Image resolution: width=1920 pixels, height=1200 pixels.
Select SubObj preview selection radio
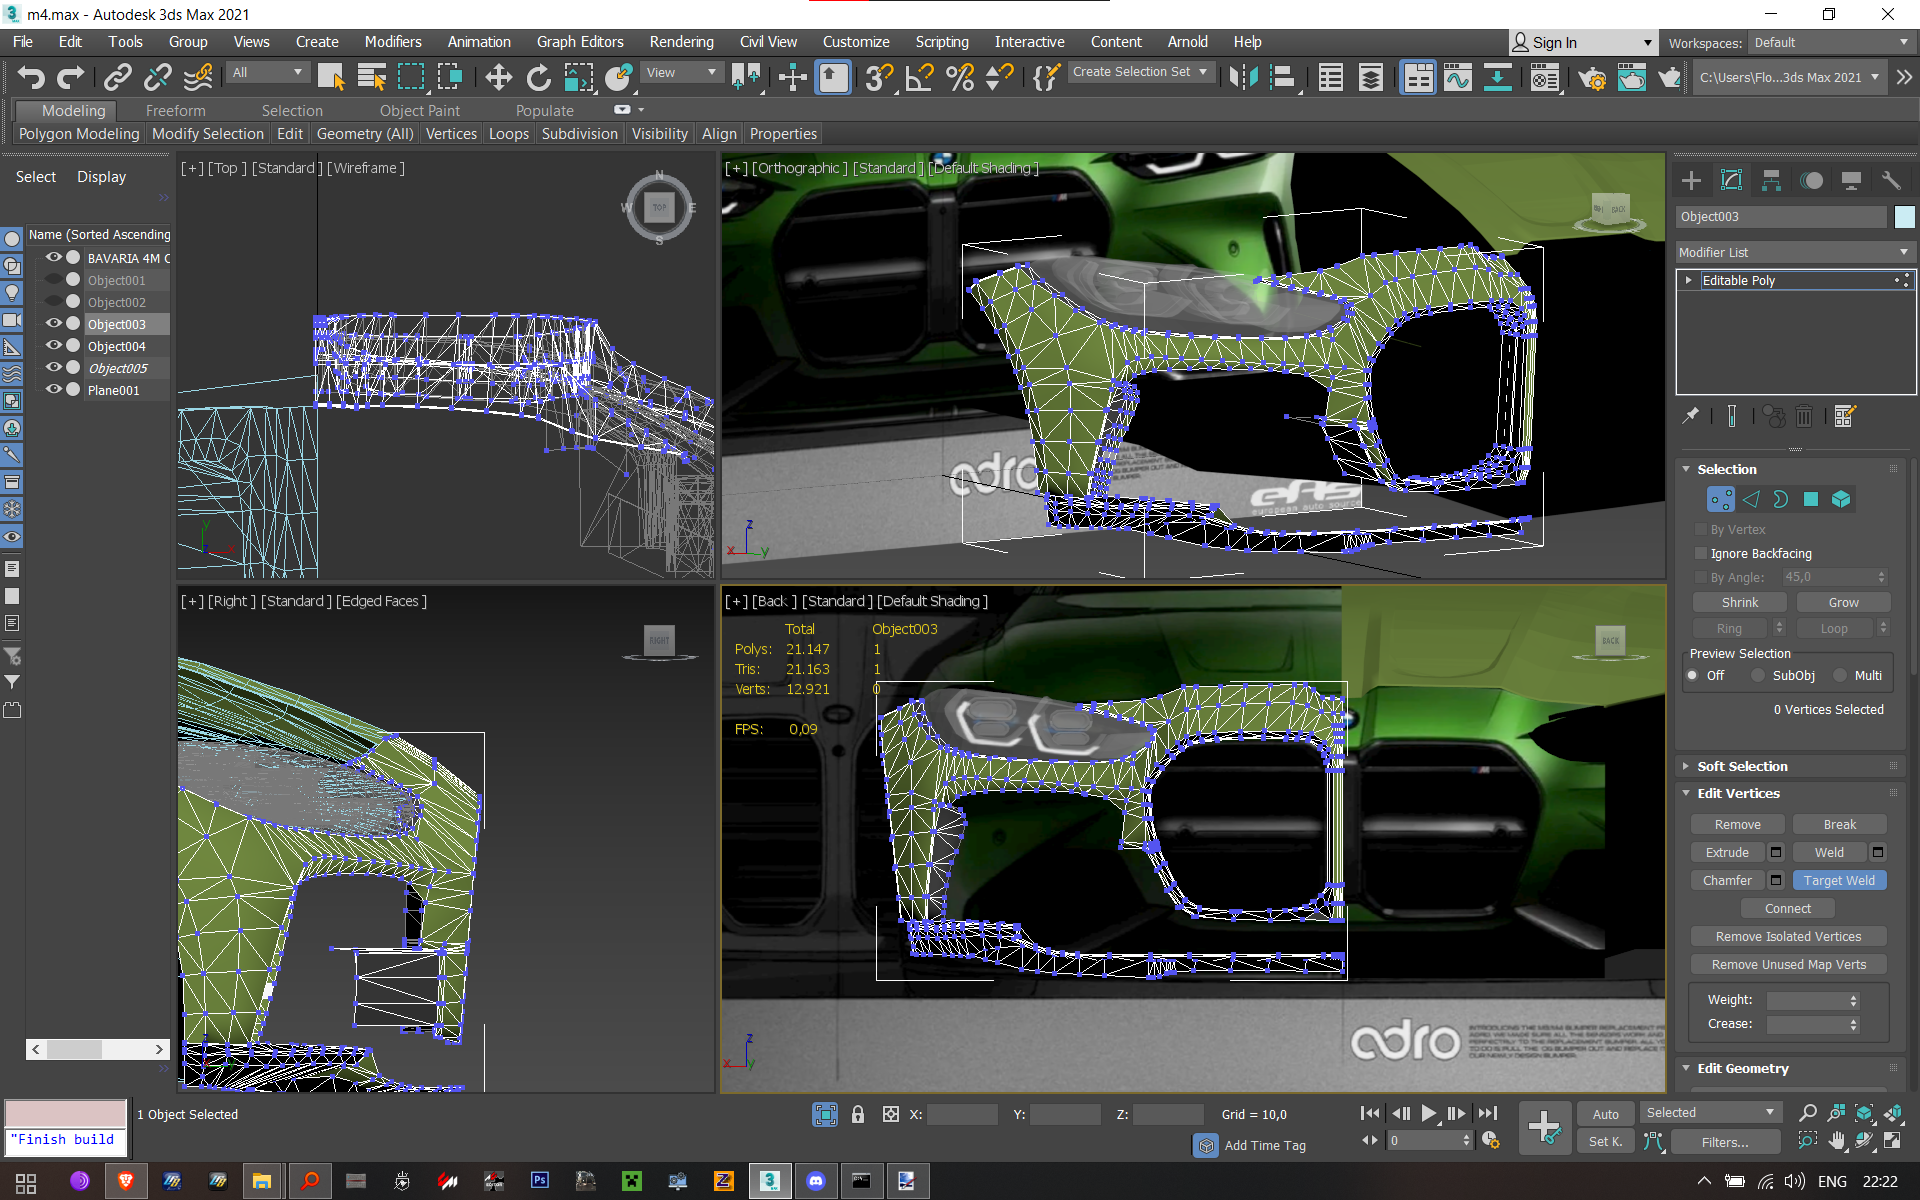pyautogui.click(x=1758, y=675)
